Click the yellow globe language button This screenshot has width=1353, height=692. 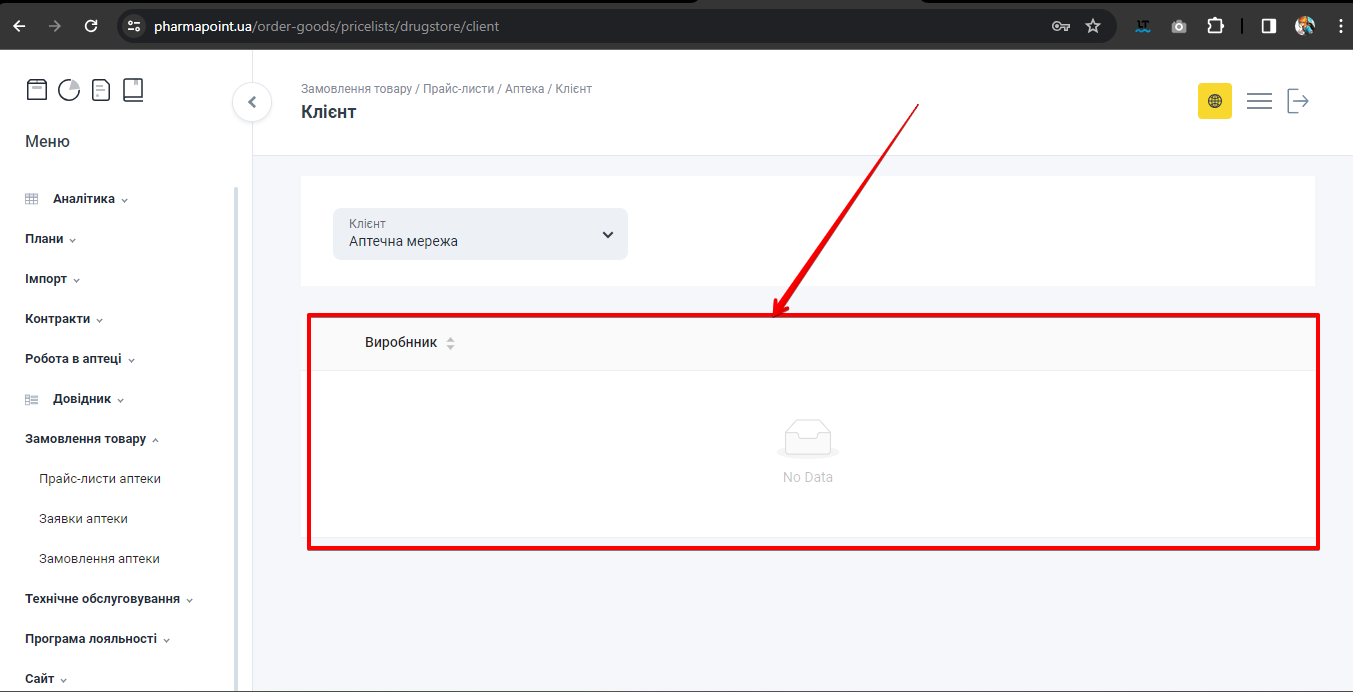click(1214, 101)
